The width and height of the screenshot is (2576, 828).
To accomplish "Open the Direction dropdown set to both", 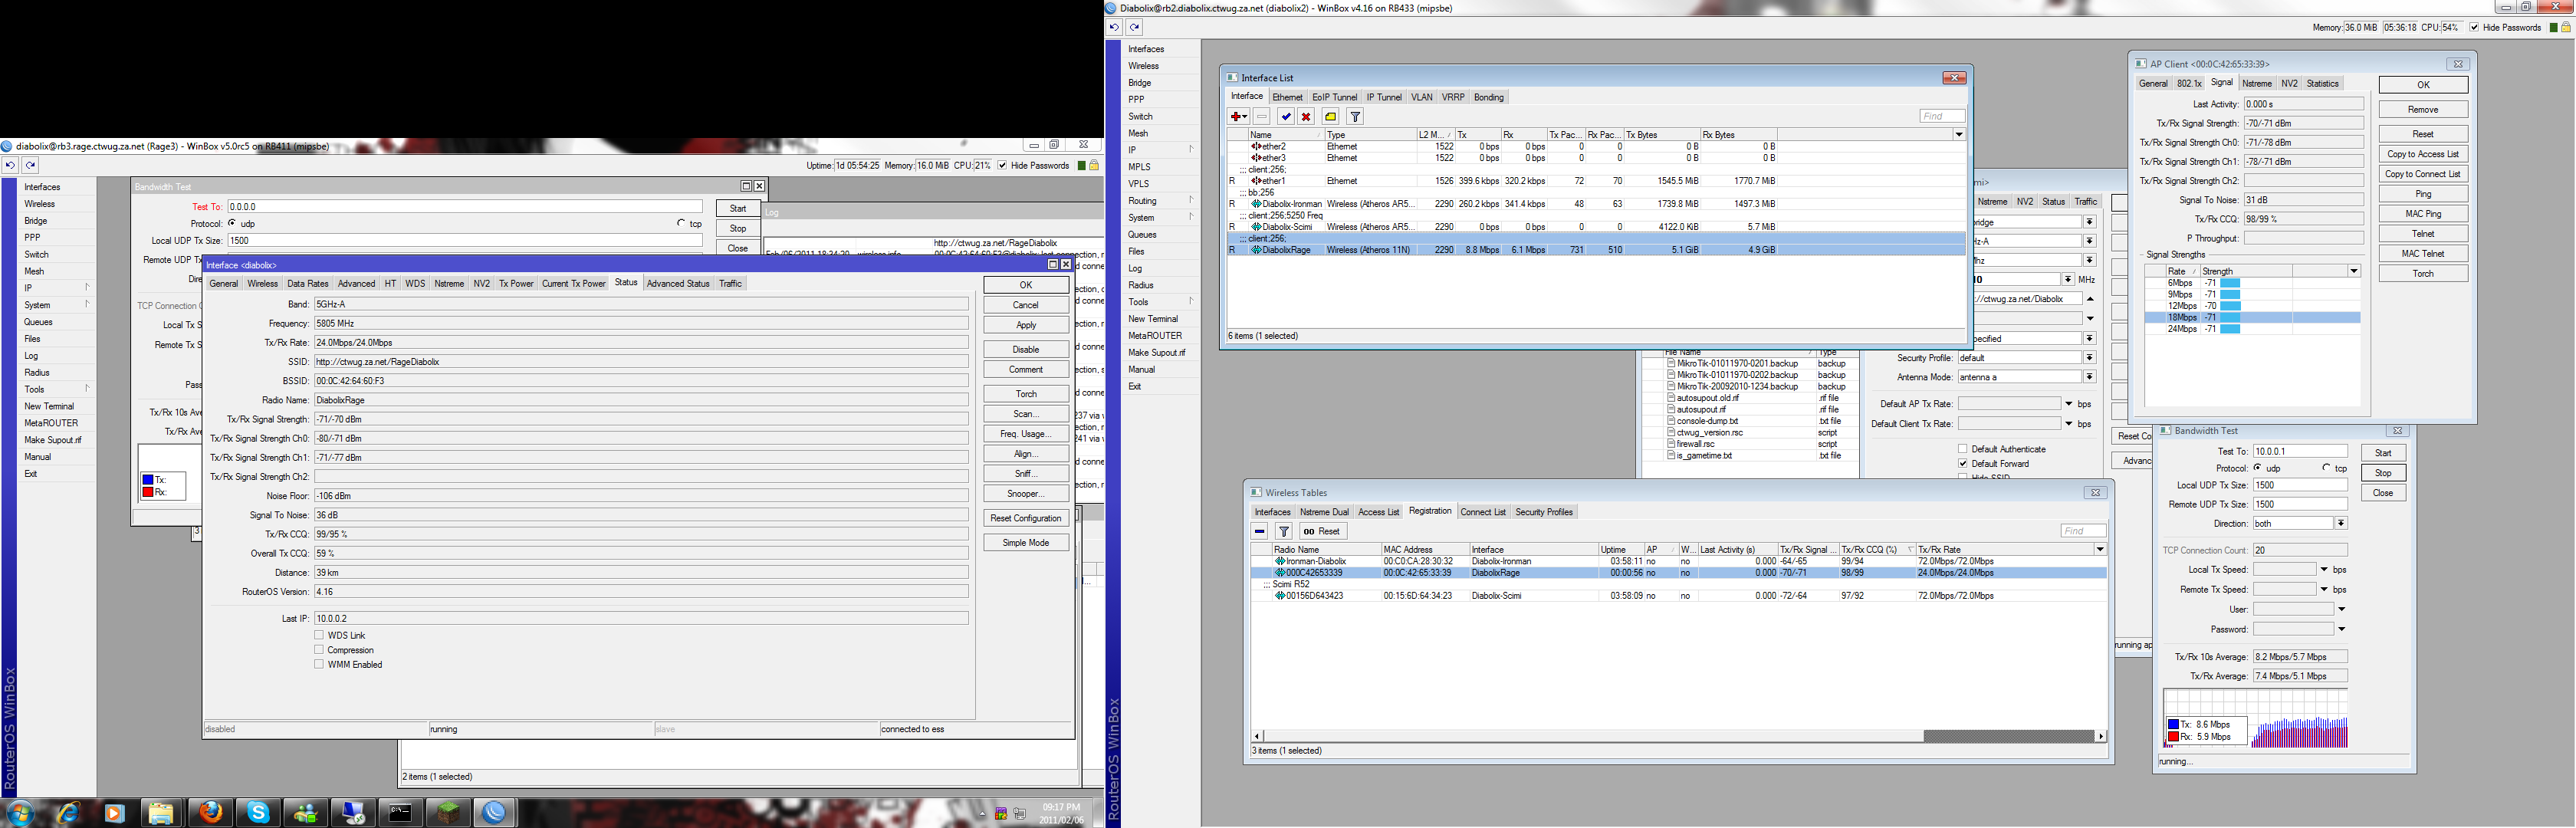I will coord(2341,523).
